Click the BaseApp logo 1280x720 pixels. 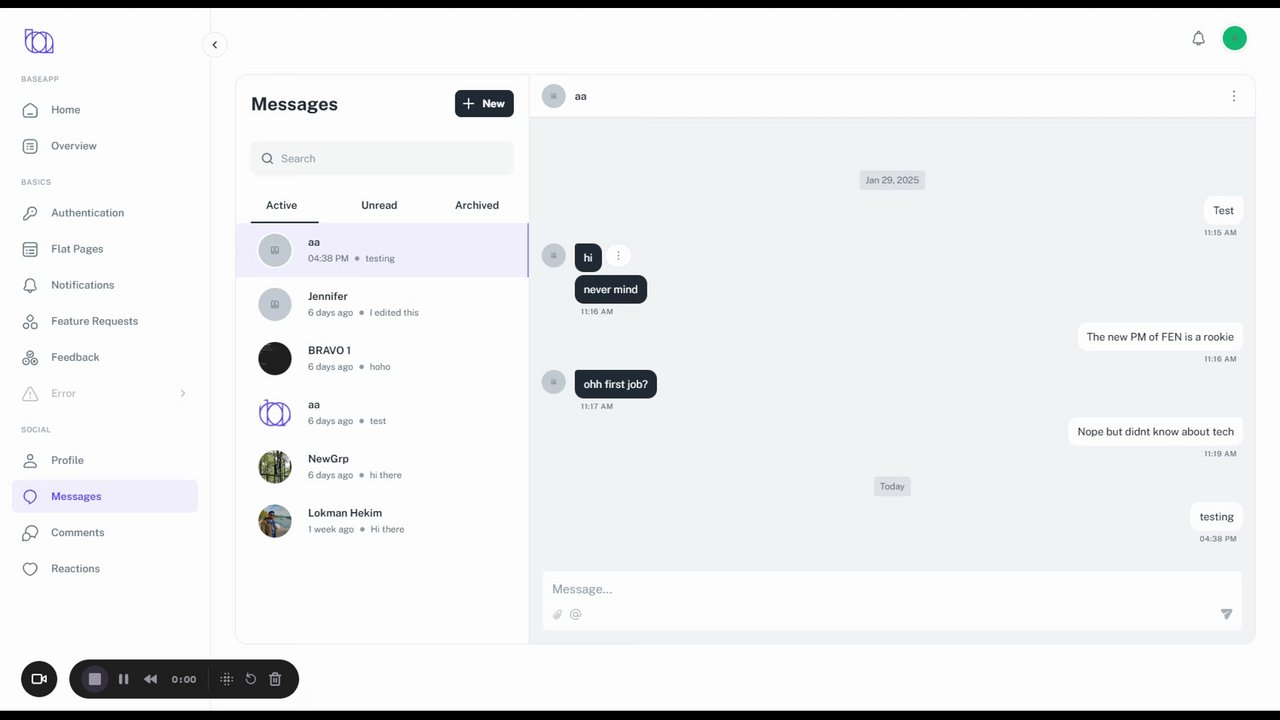[39, 41]
